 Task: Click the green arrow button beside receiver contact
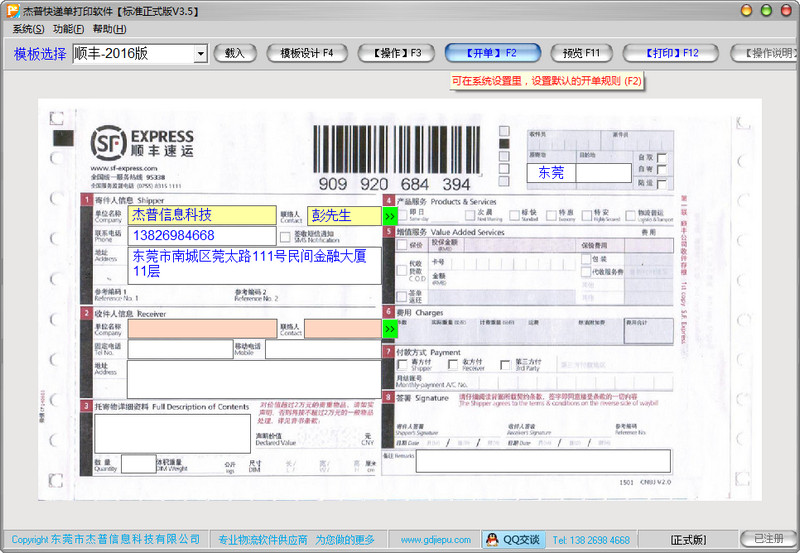click(389, 329)
